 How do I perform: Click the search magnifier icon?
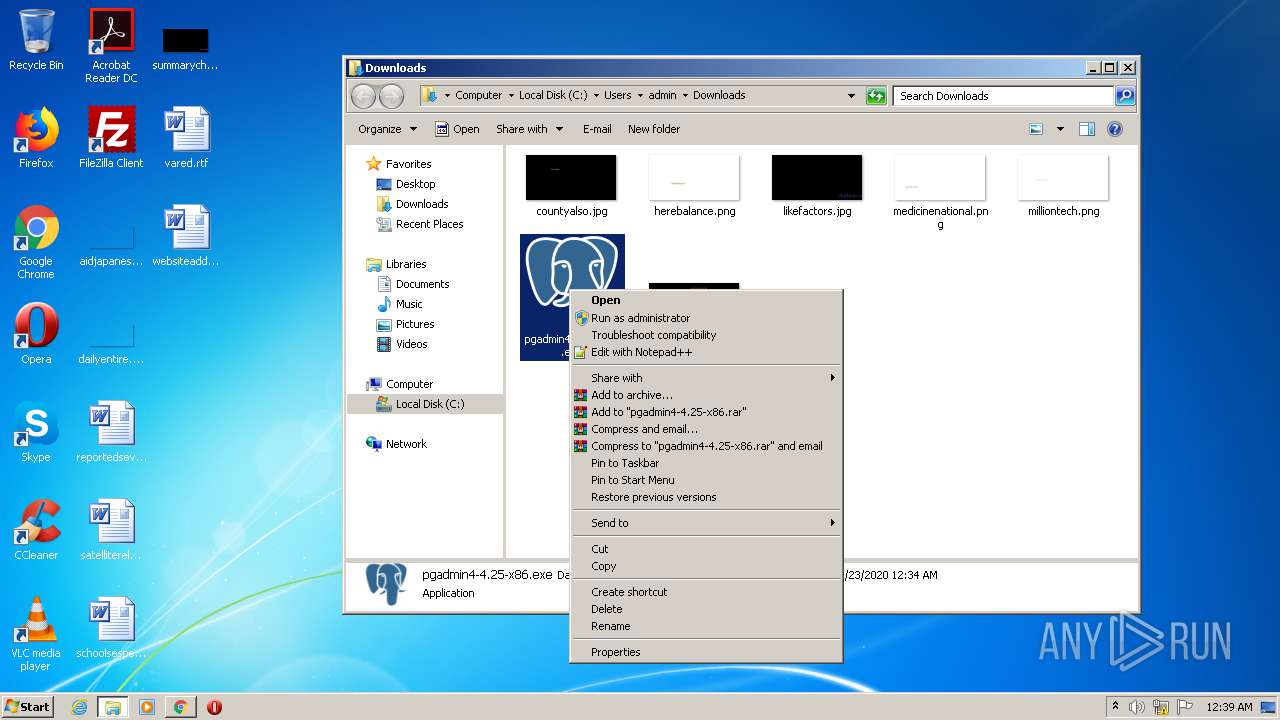[1125, 96]
